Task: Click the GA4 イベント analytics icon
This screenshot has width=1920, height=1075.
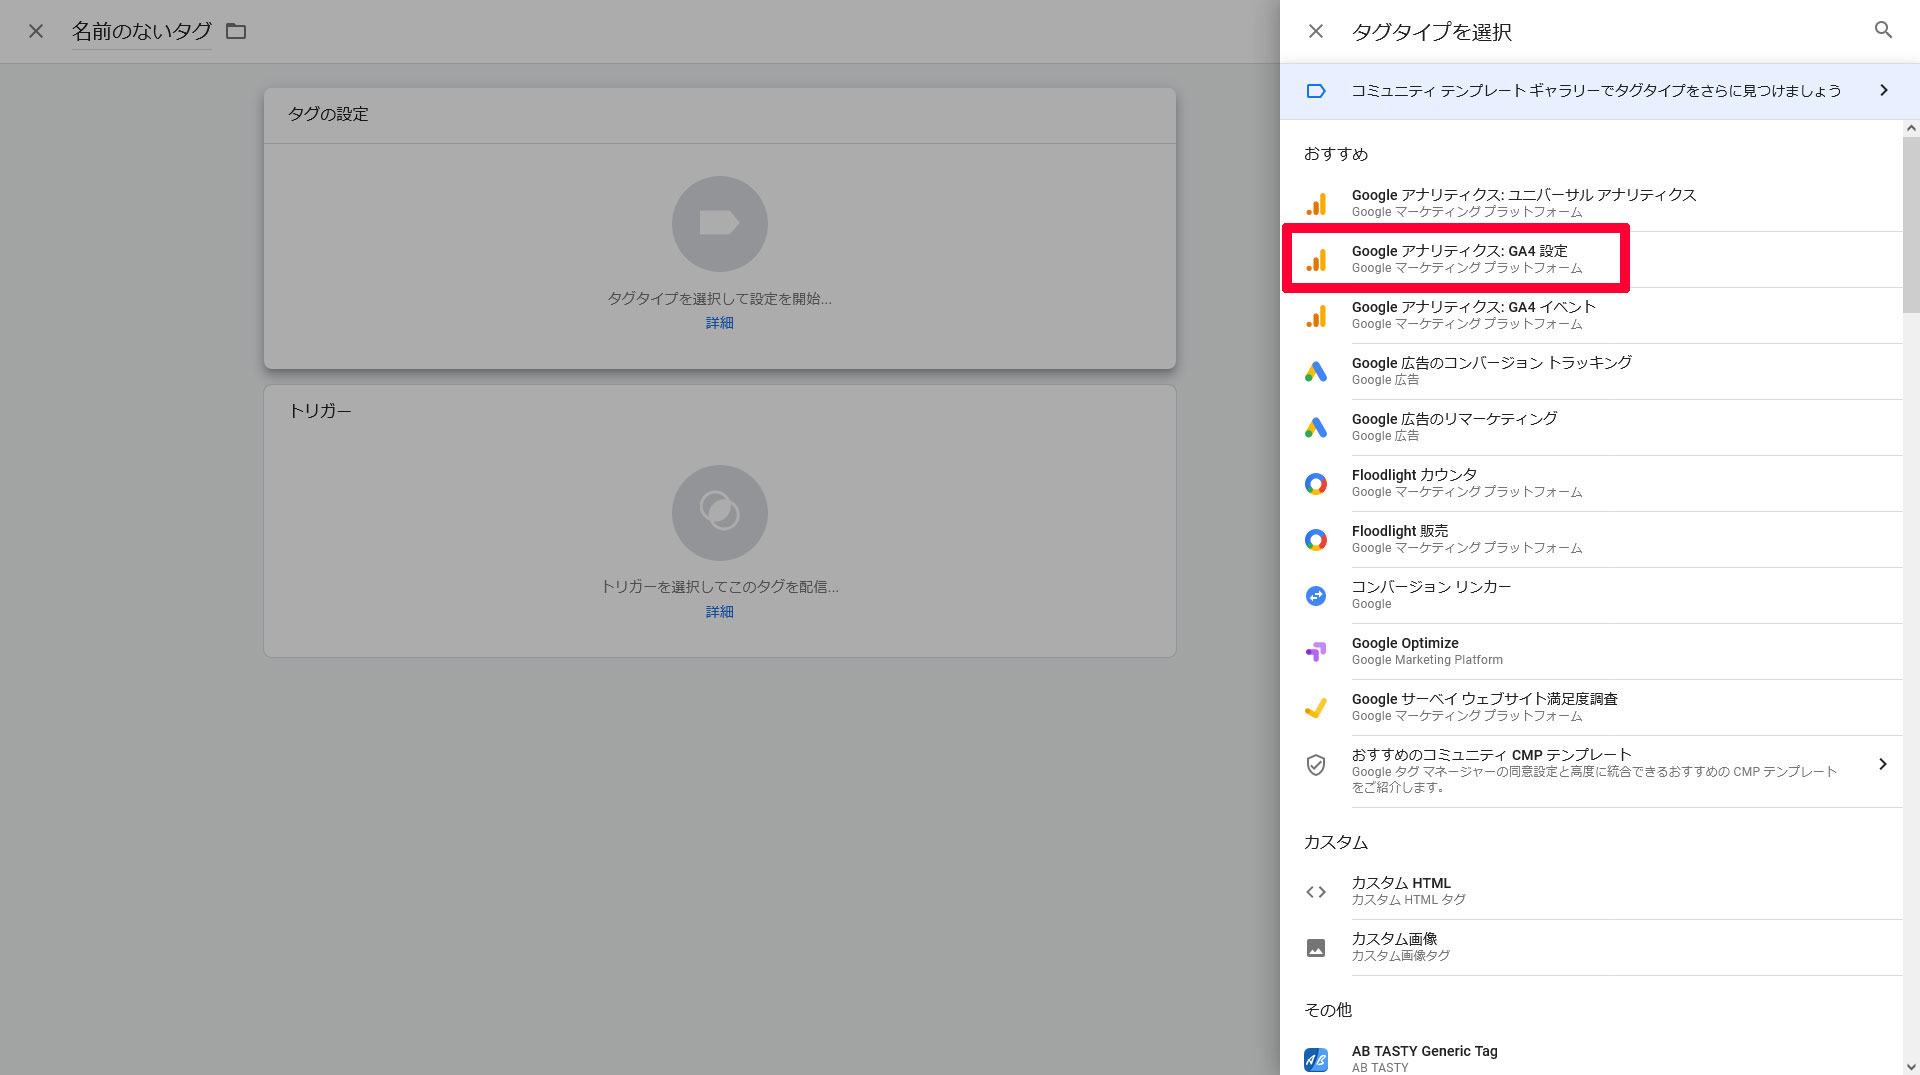Action: [x=1316, y=316]
